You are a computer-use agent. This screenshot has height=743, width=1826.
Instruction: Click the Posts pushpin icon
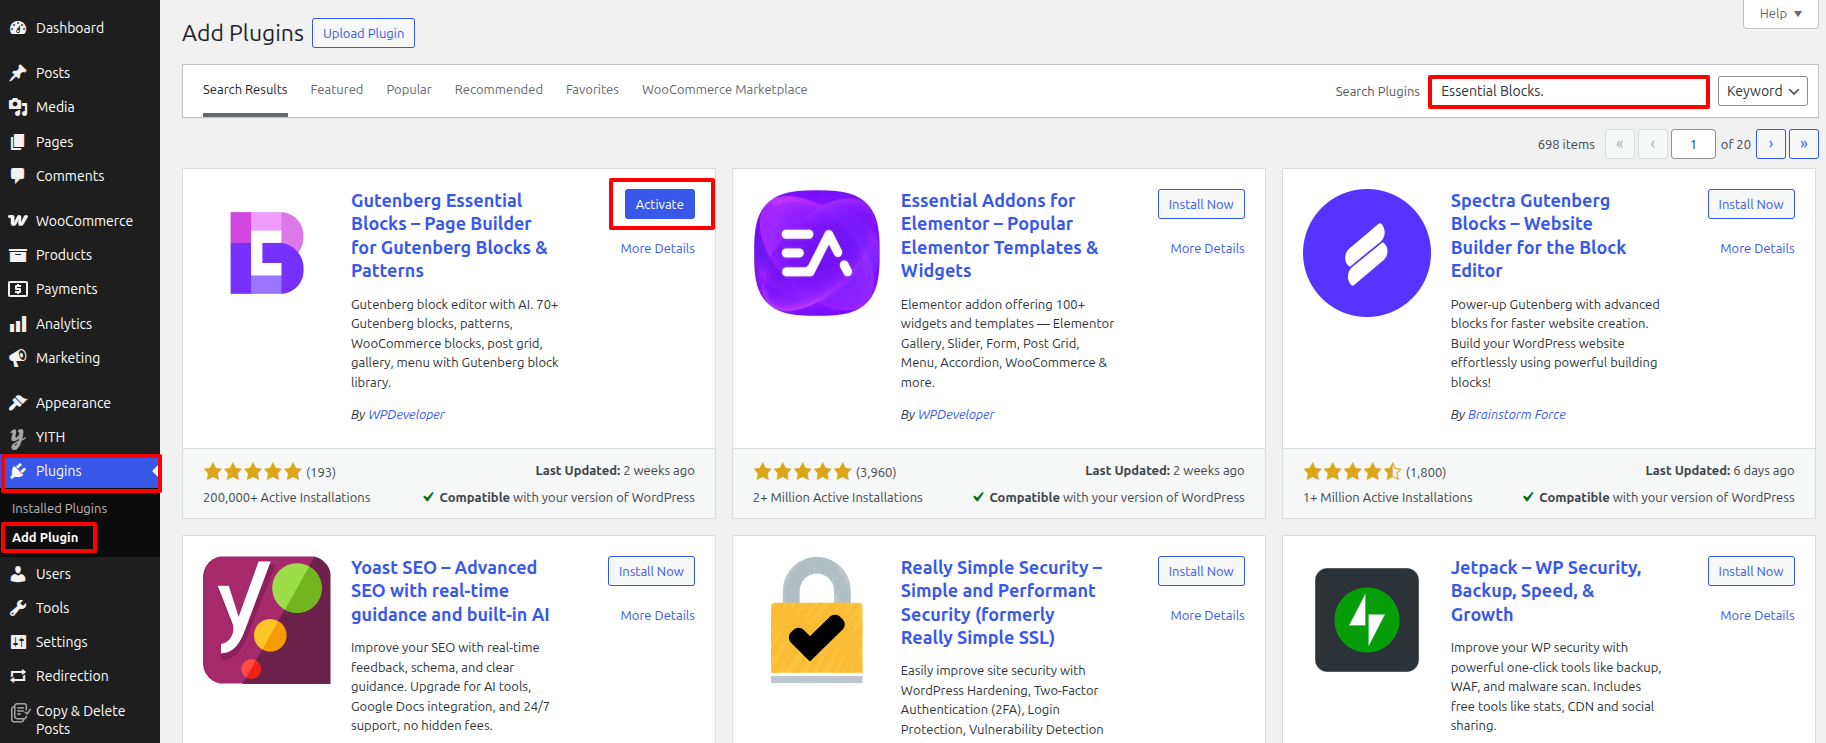point(18,73)
